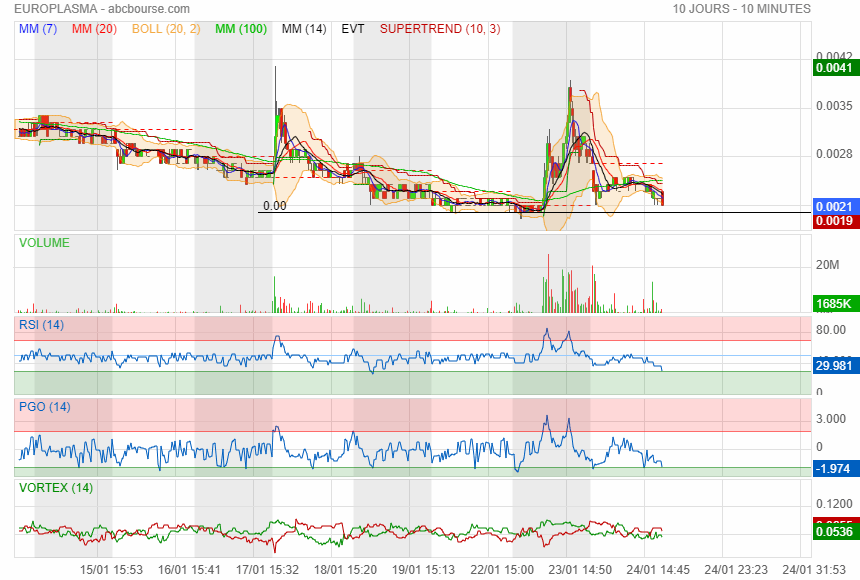Click the 0.00 horizontal line label
Screen dimensions: 860x580
pyautogui.click(x=275, y=206)
